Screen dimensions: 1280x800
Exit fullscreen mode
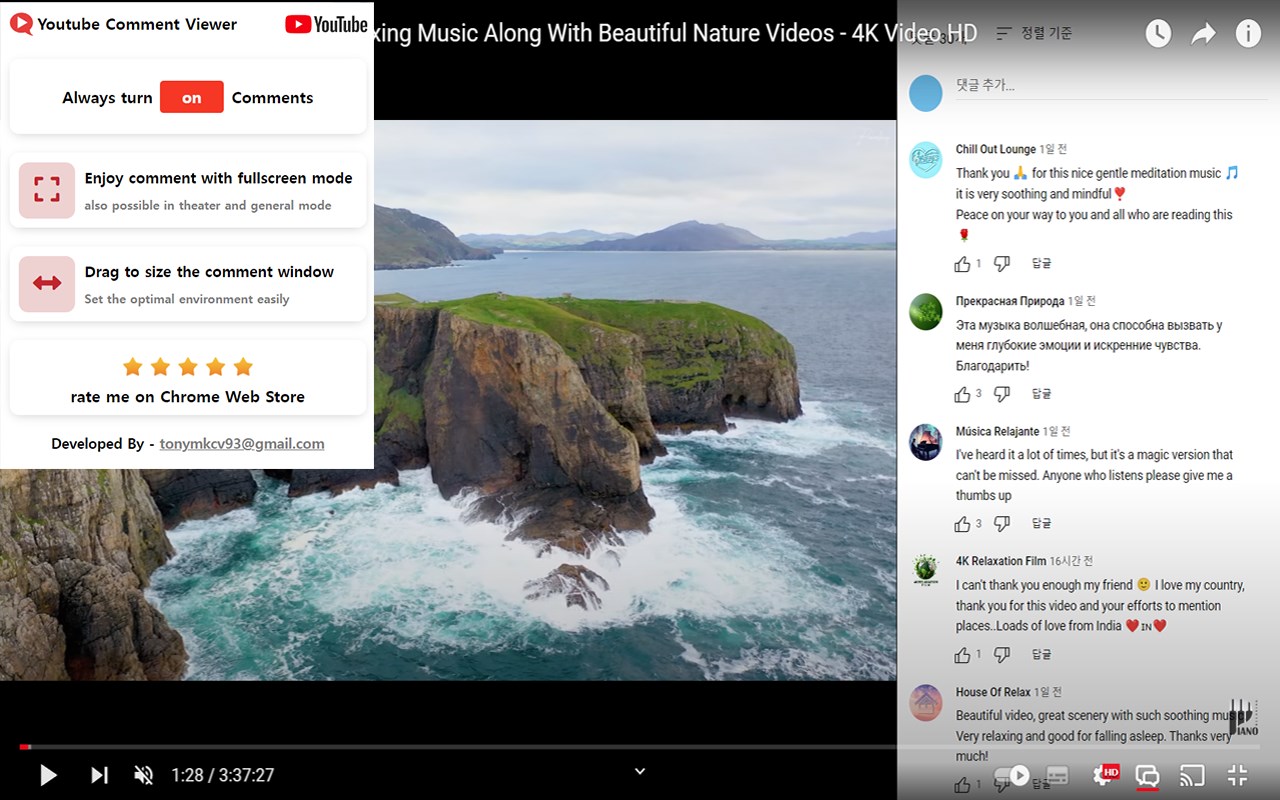pos(1237,775)
